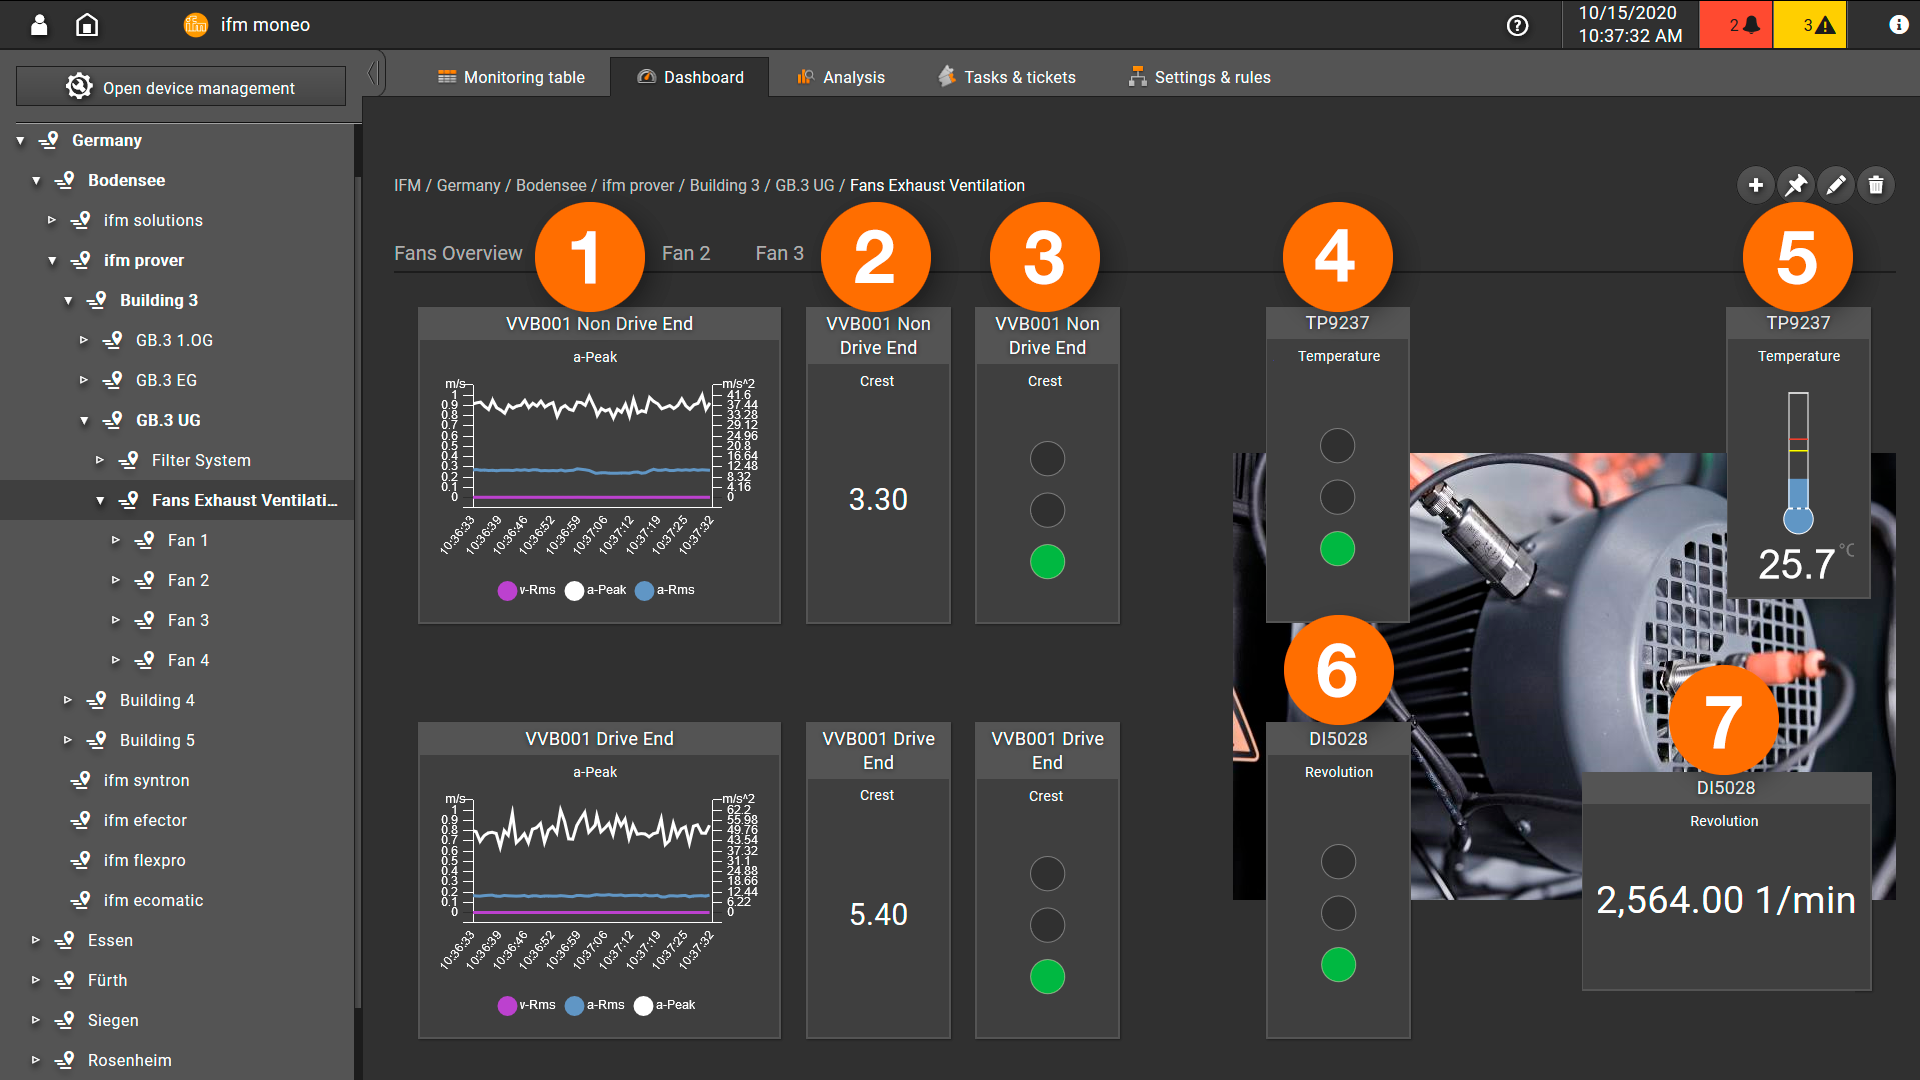Viewport: 1920px width, 1080px height.
Task: Collapse the left sidebar panel handle
Action: 372,73
